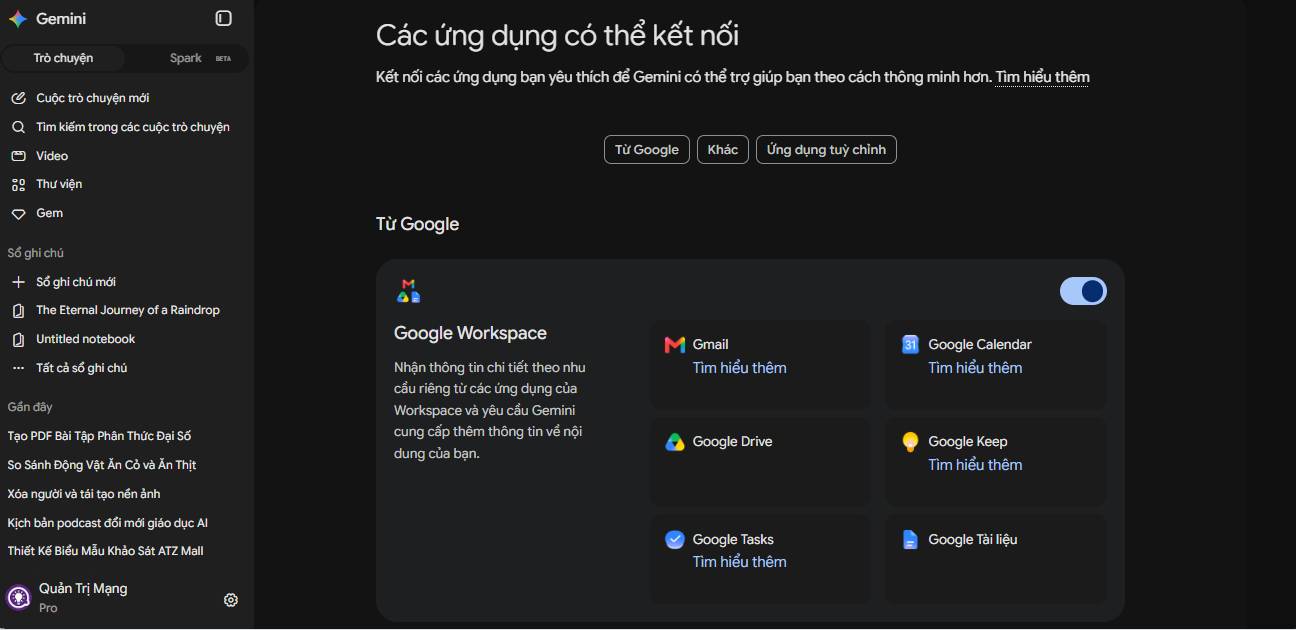Viewport: 1296px width, 630px height.
Task: Click the Google Tasks checkmark icon
Action: pos(675,539)
